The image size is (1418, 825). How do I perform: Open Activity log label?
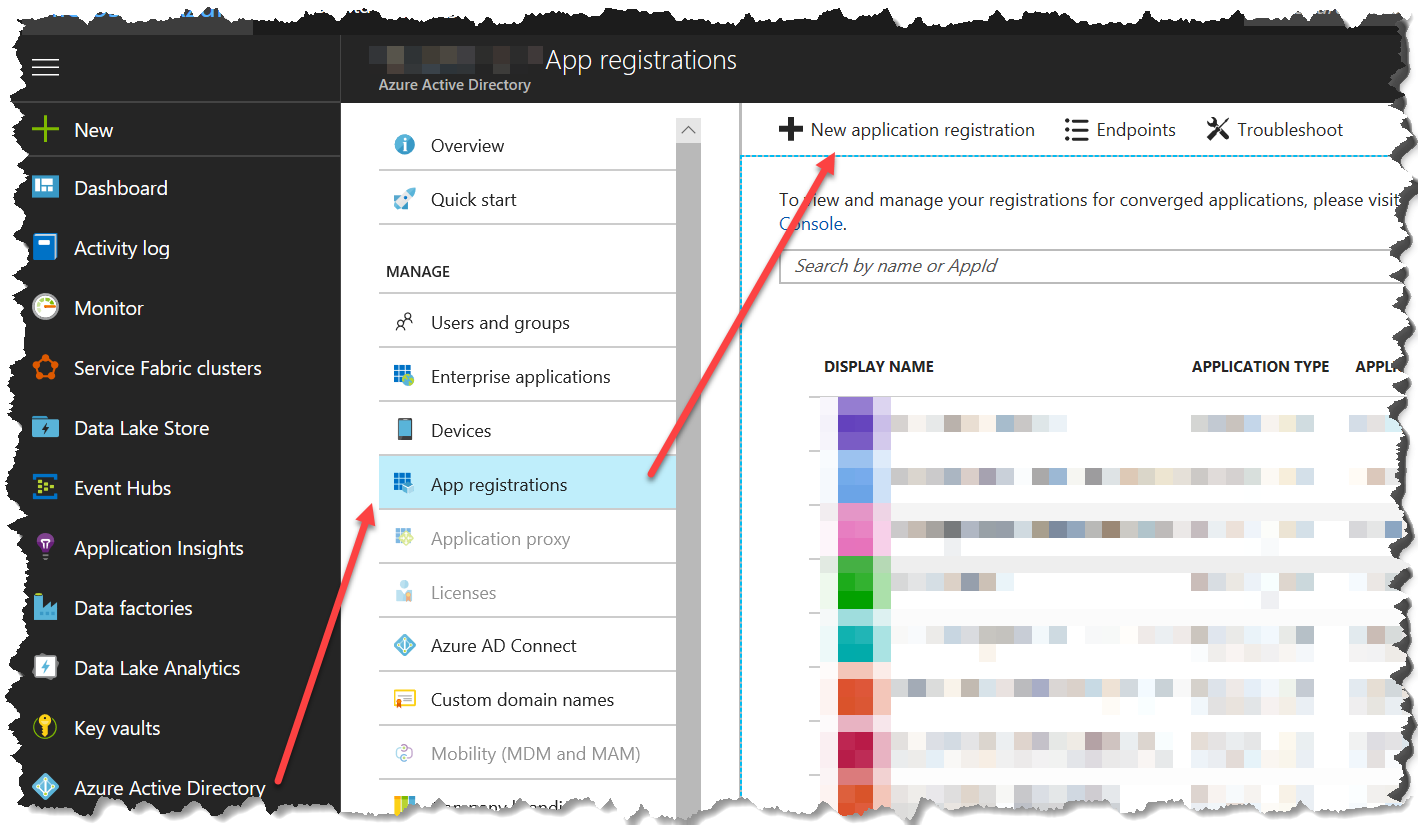coord(122,248)
